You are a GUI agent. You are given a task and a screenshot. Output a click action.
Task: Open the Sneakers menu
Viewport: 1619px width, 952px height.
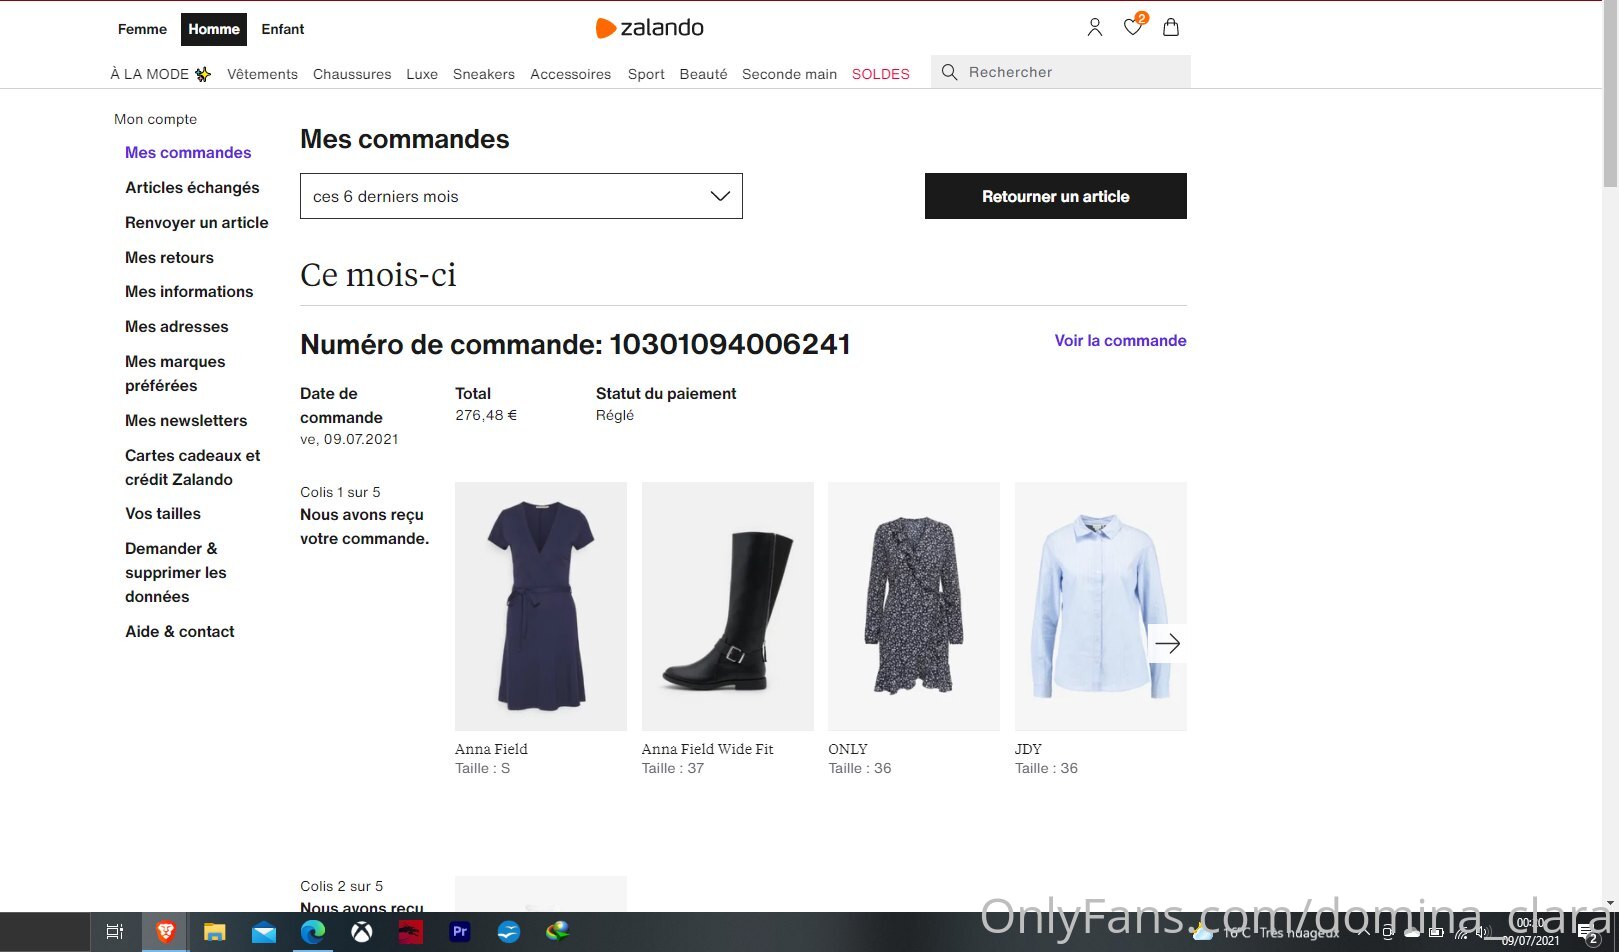(484, 74)
